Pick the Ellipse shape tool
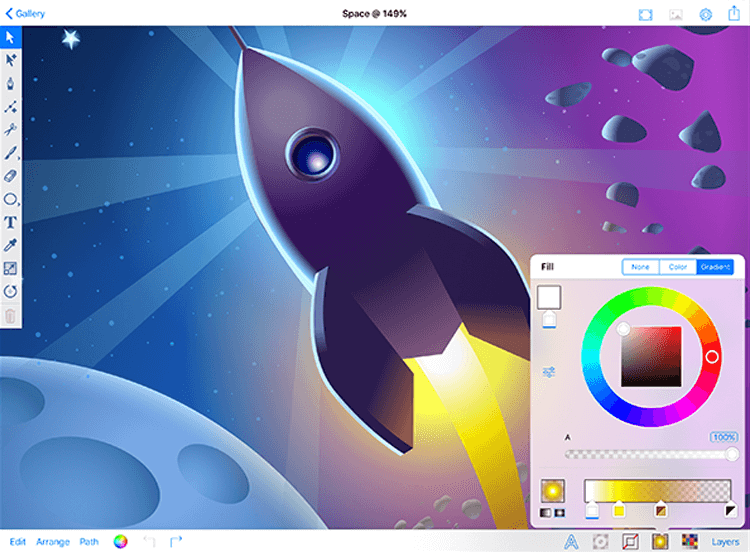Viewport: 750px width, 553px height. [x=11, y=199]
